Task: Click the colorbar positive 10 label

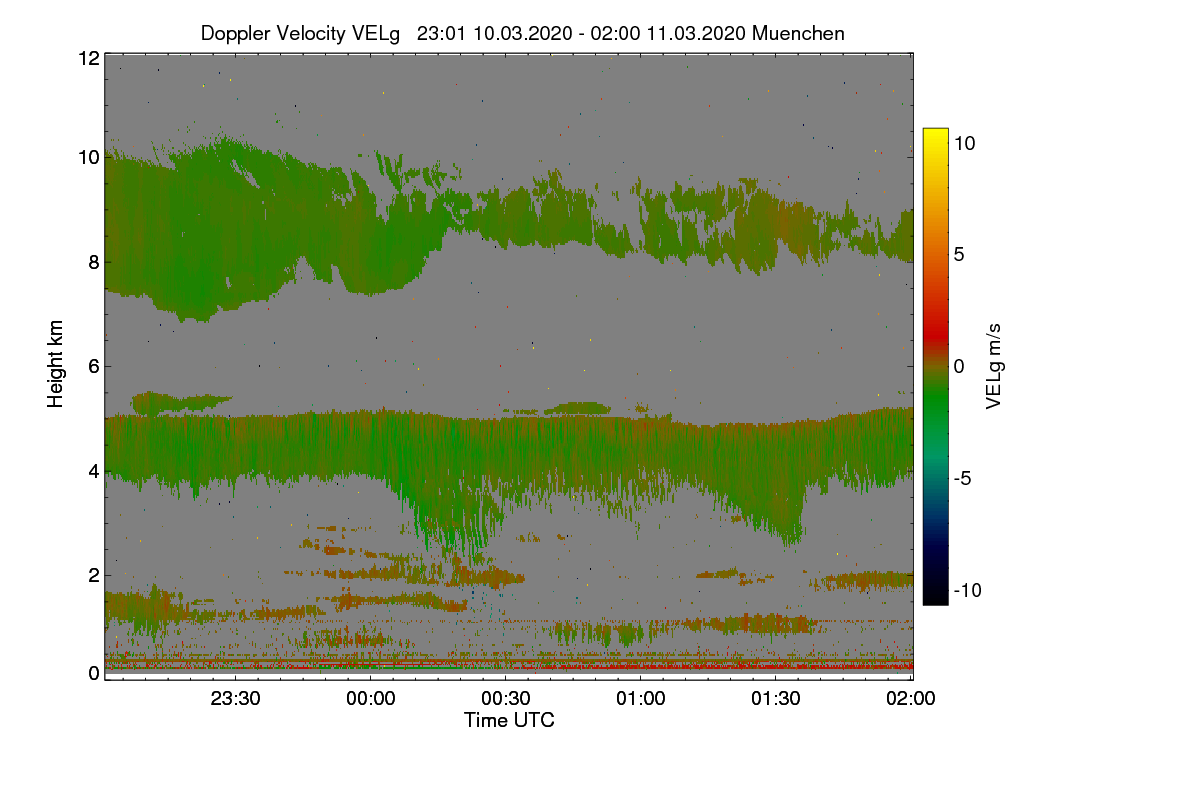Action: click(964, 143)
